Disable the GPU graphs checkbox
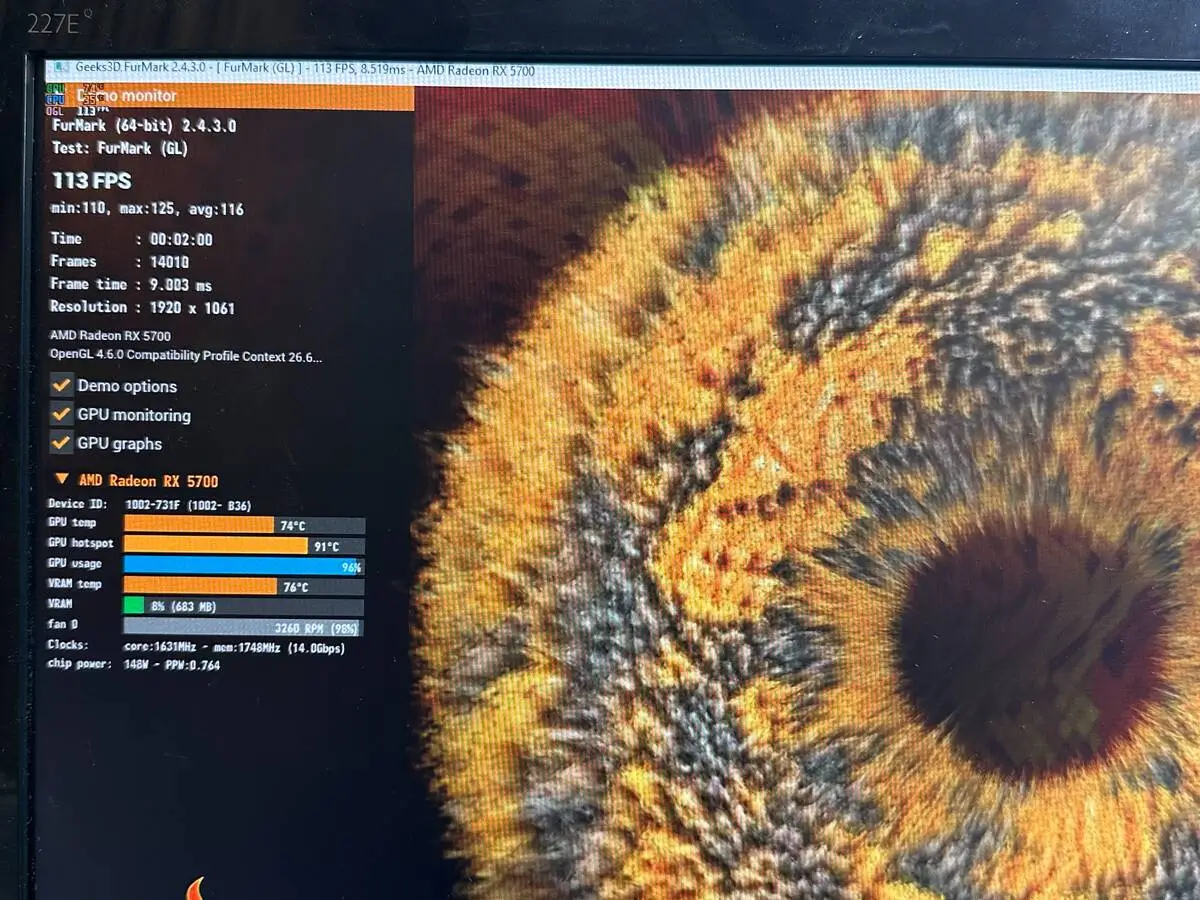1200x900 pixels. coord(62,443)
